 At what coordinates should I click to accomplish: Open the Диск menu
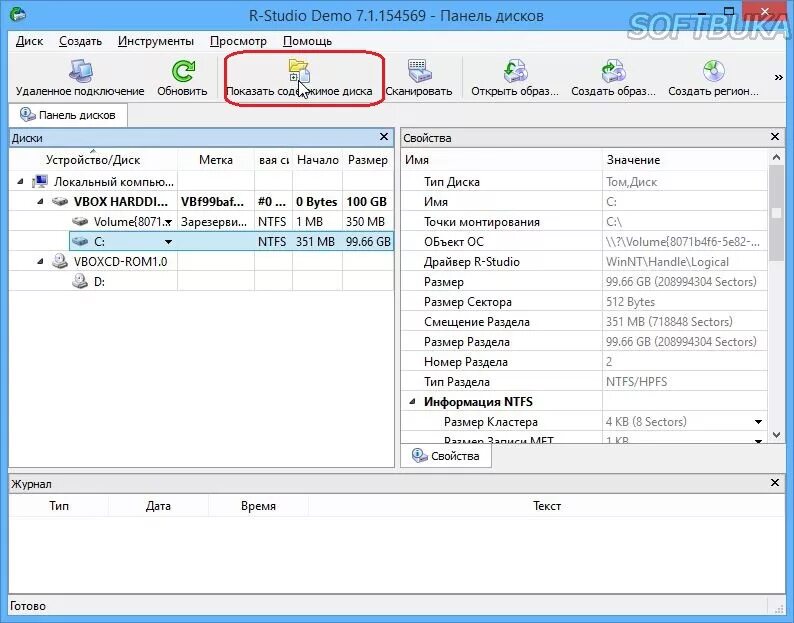point(29,41)
